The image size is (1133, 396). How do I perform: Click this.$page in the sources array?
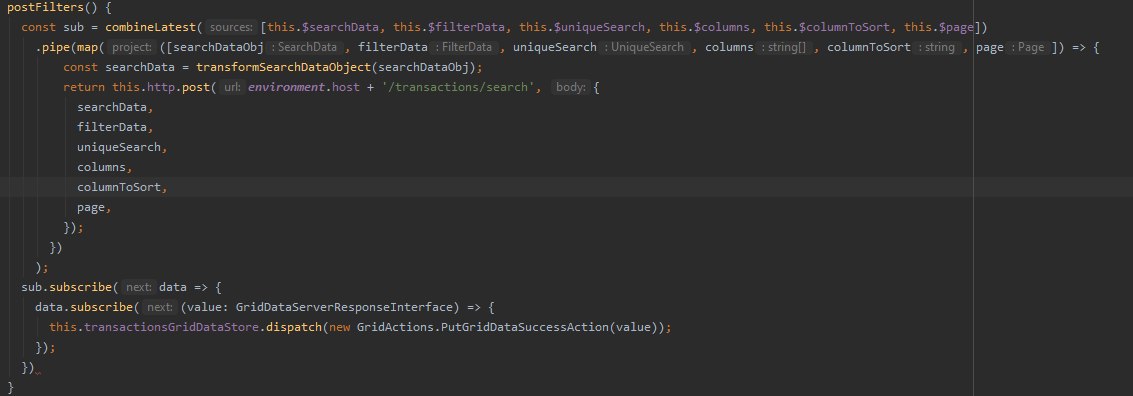[939, 27]
